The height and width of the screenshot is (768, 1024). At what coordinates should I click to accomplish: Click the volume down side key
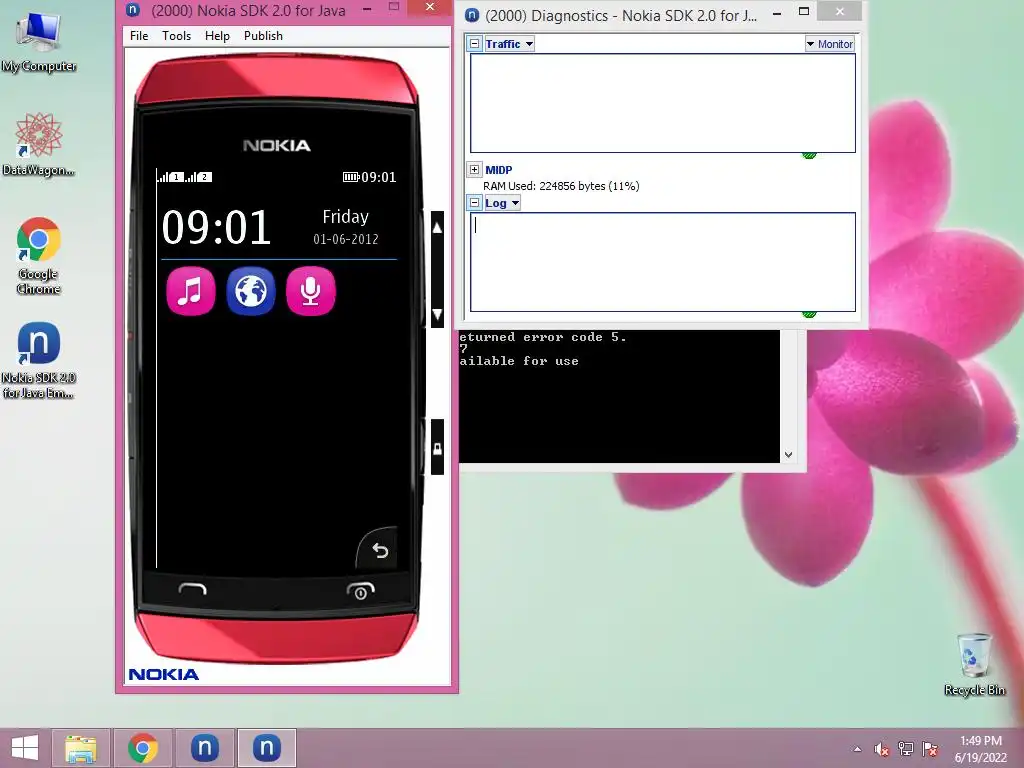[438, 314]
